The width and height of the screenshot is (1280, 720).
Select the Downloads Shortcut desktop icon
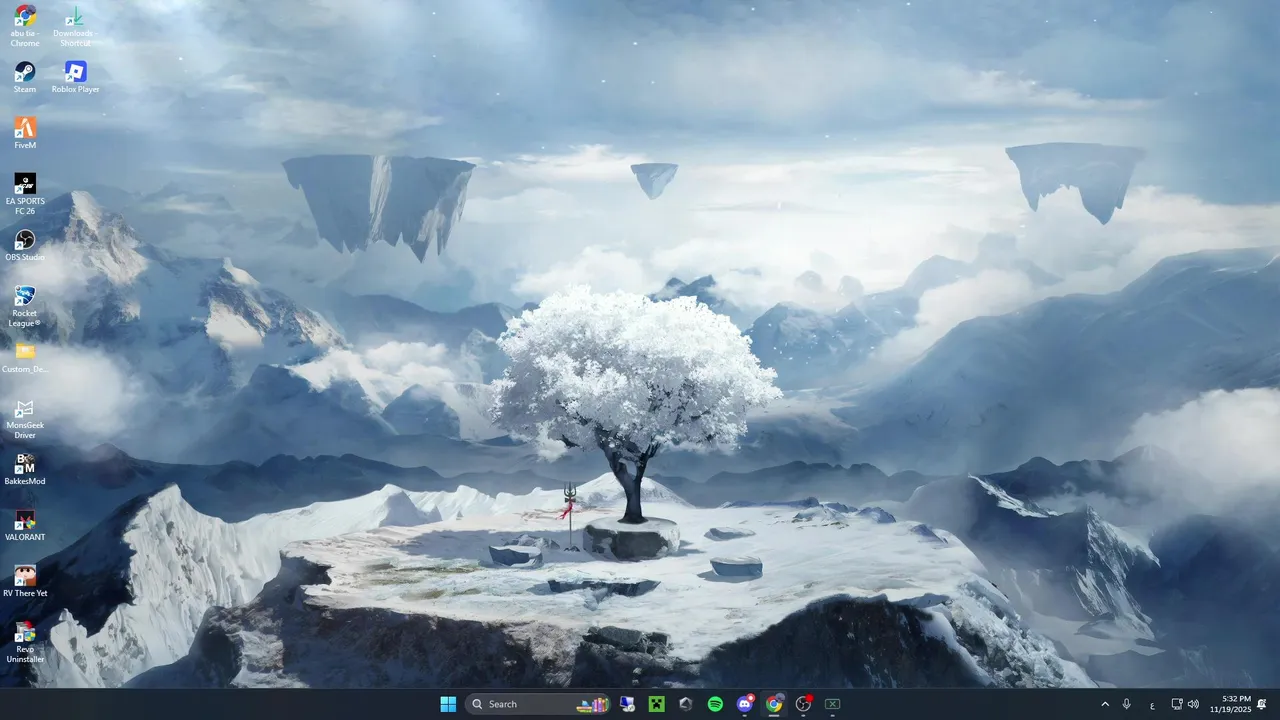click(75, 26)
